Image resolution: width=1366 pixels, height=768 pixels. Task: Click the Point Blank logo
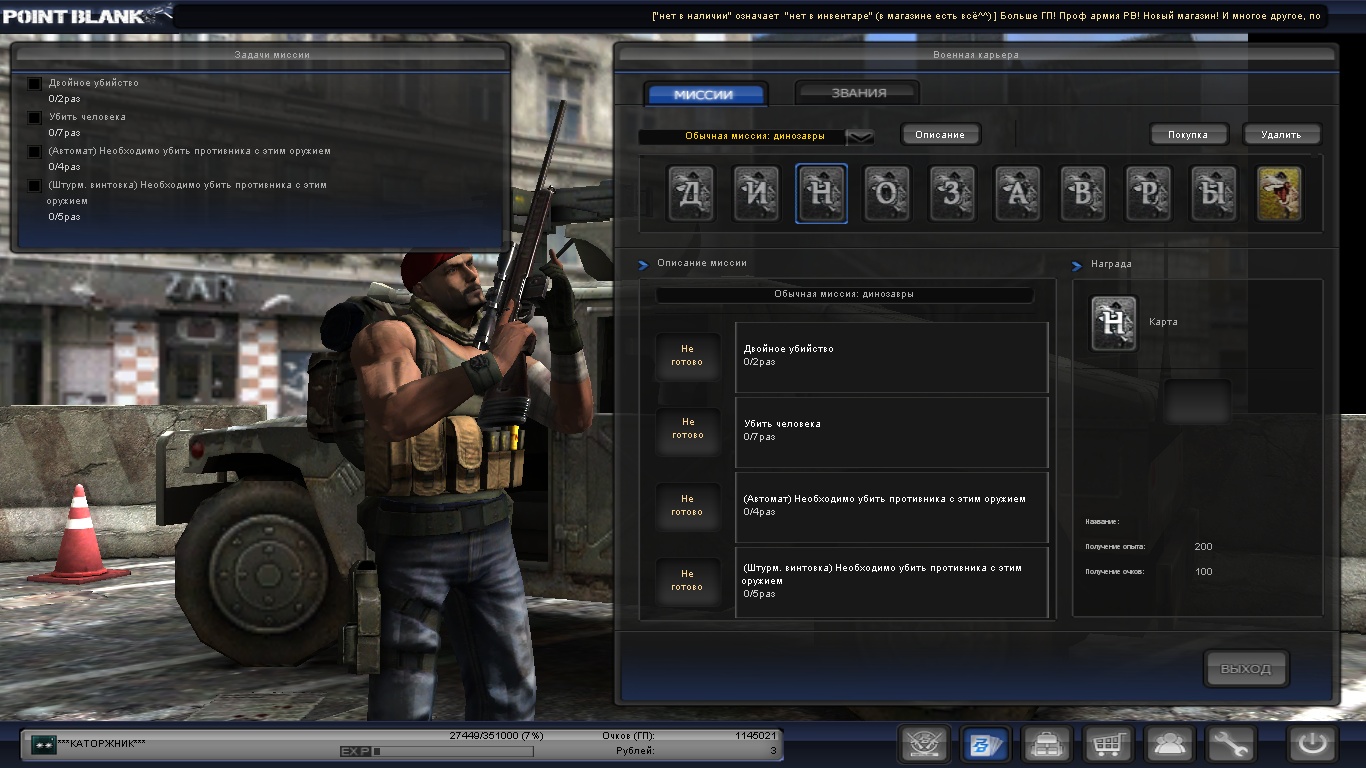pyautogui.click(x=87, y=15)
